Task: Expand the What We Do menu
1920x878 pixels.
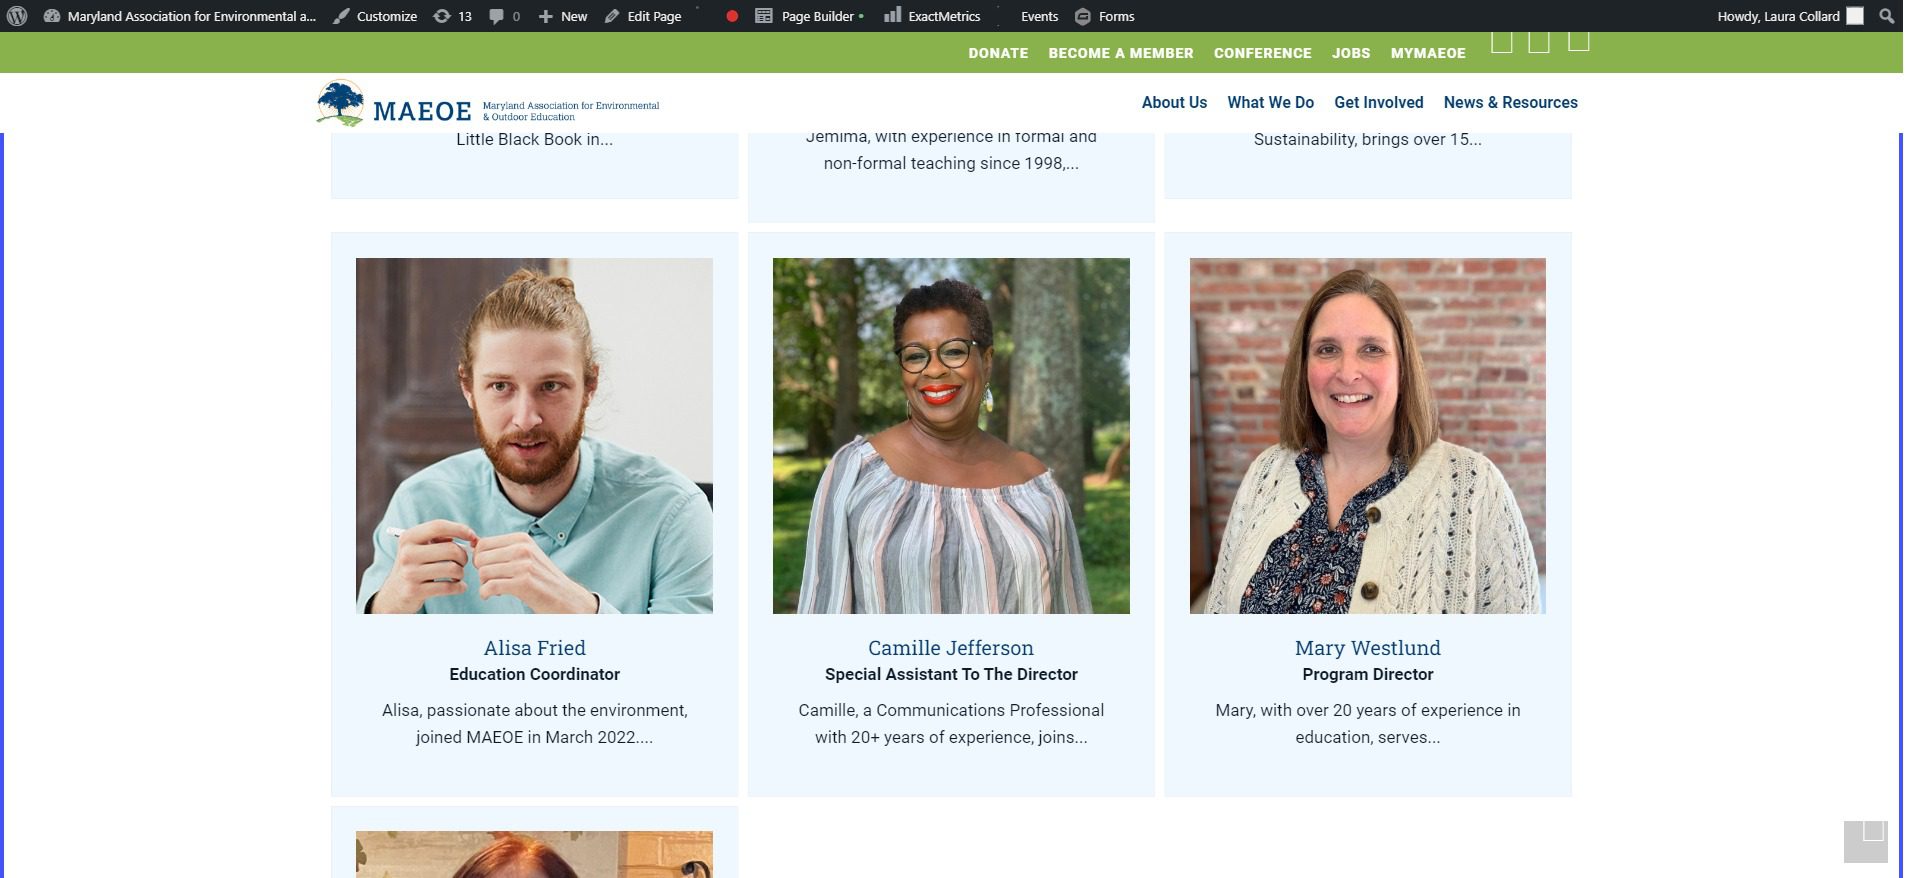Action: (1270, 102)
